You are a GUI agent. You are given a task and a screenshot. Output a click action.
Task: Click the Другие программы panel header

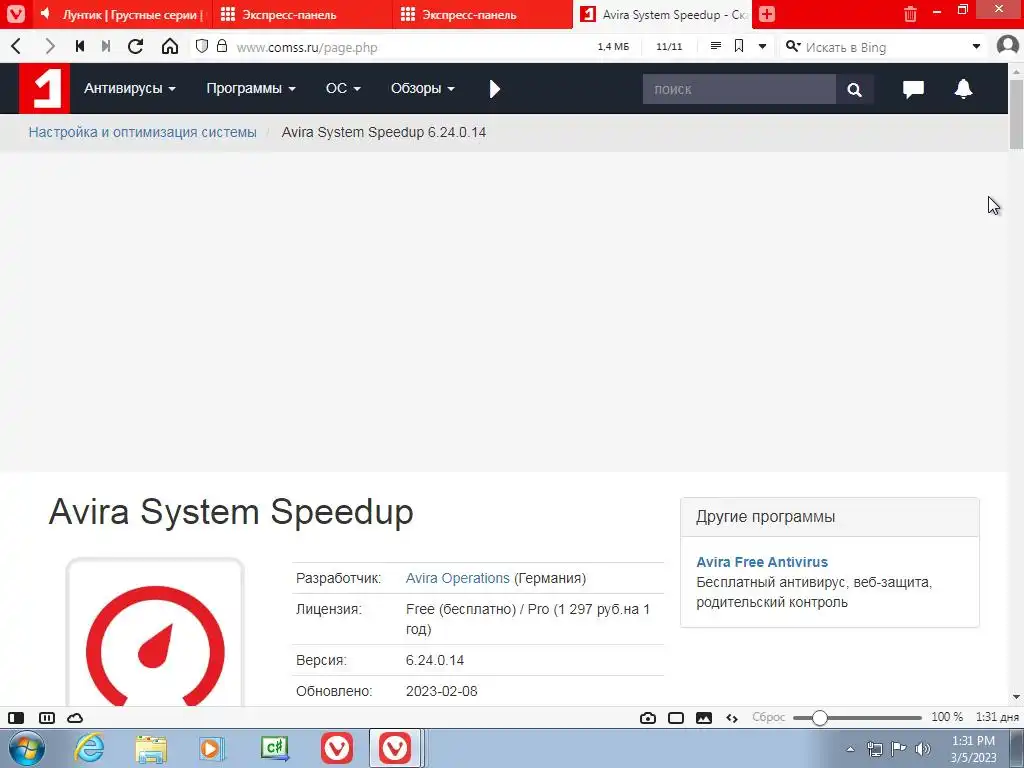pyautogui.click(x=829, y=517)
